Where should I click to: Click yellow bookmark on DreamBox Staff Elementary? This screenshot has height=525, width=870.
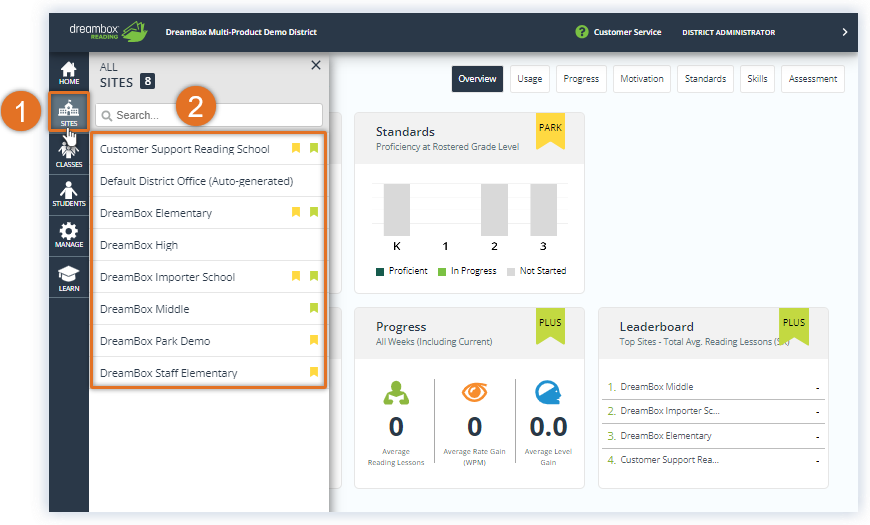pos(313,372)
